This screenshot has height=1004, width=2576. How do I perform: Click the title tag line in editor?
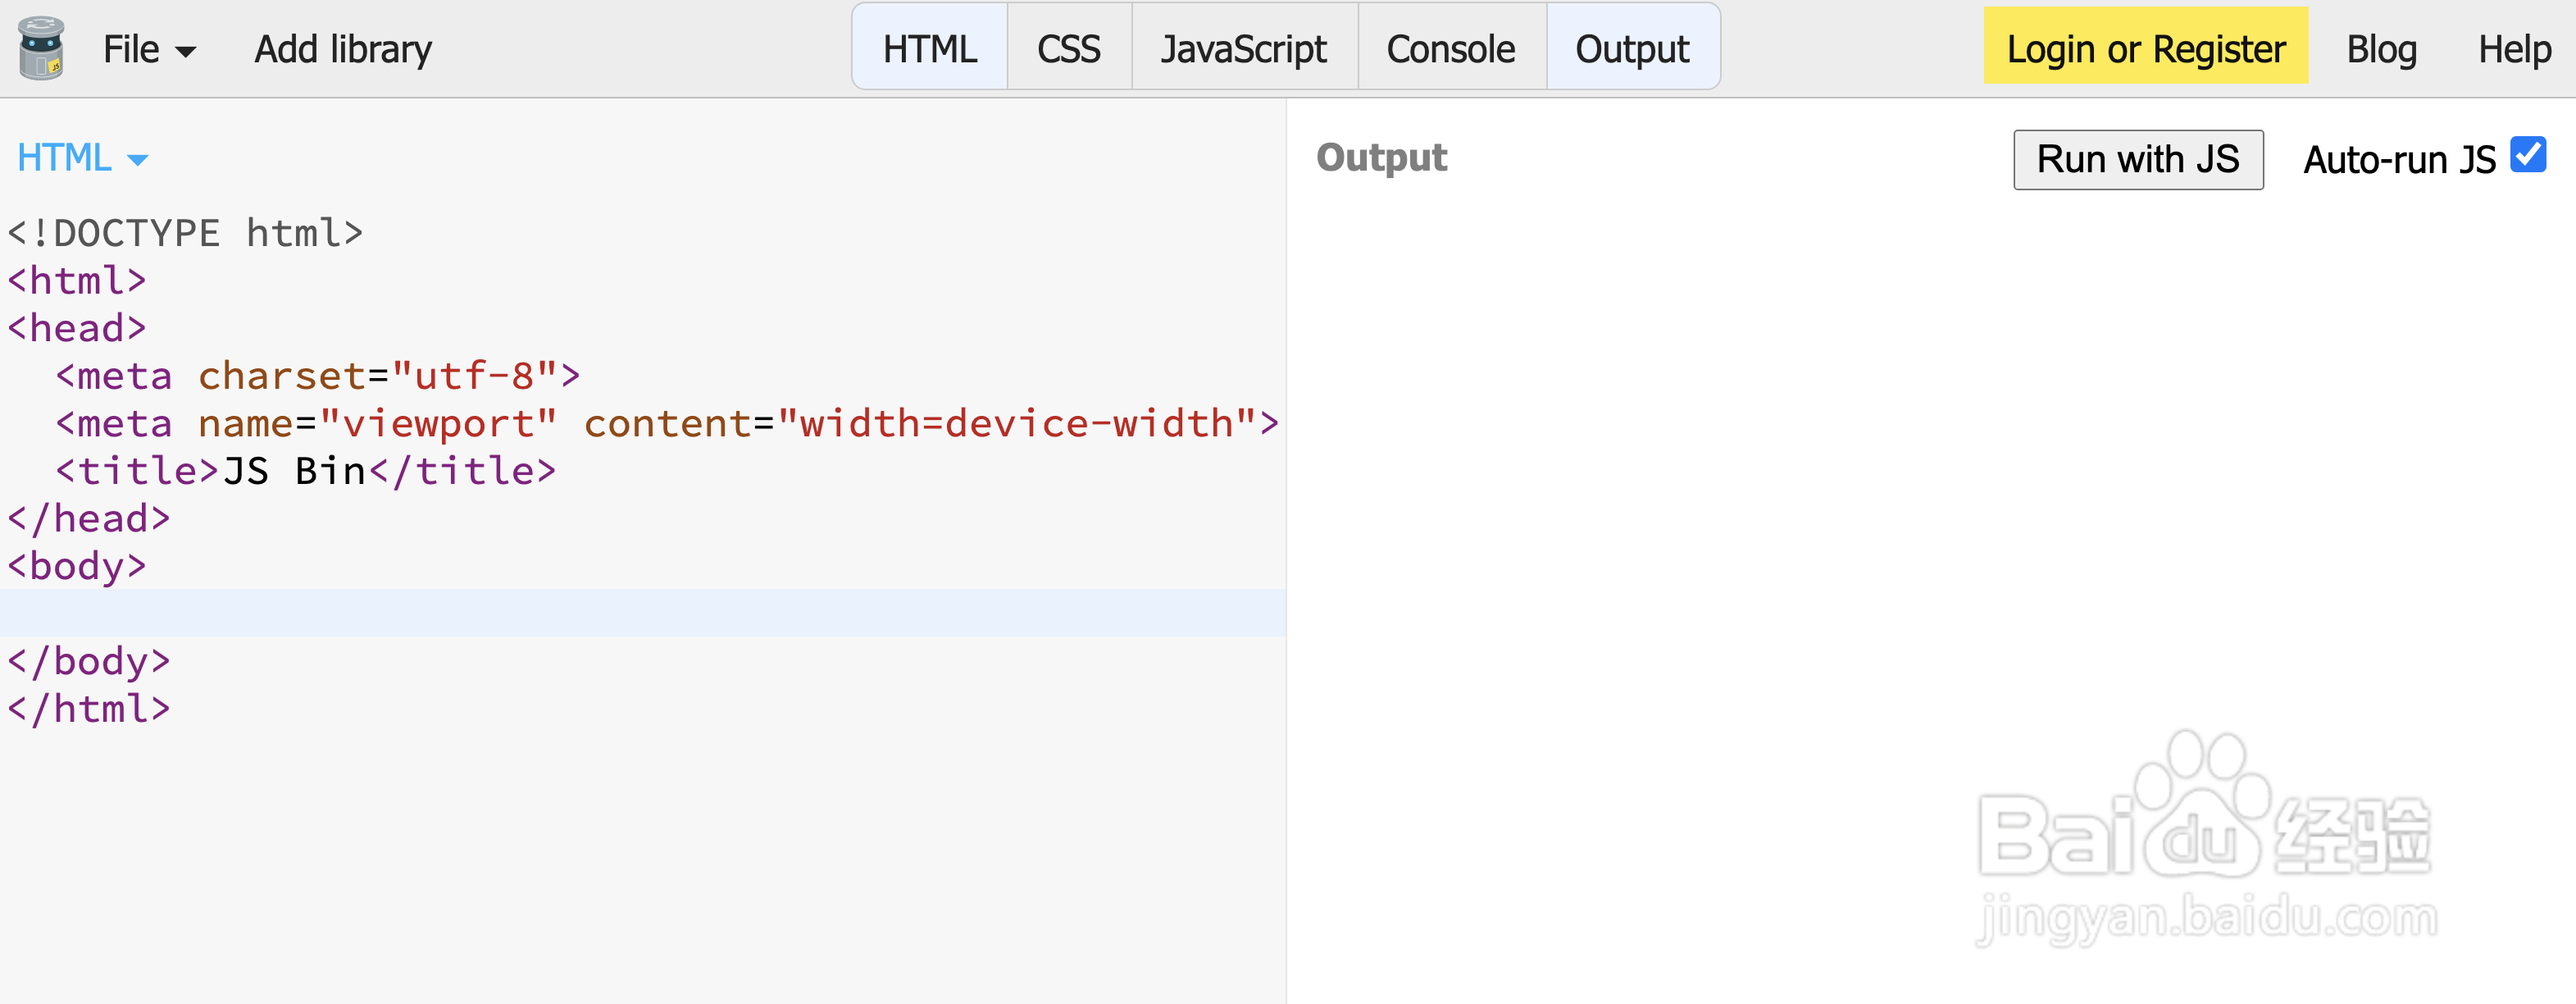[305, 471]
